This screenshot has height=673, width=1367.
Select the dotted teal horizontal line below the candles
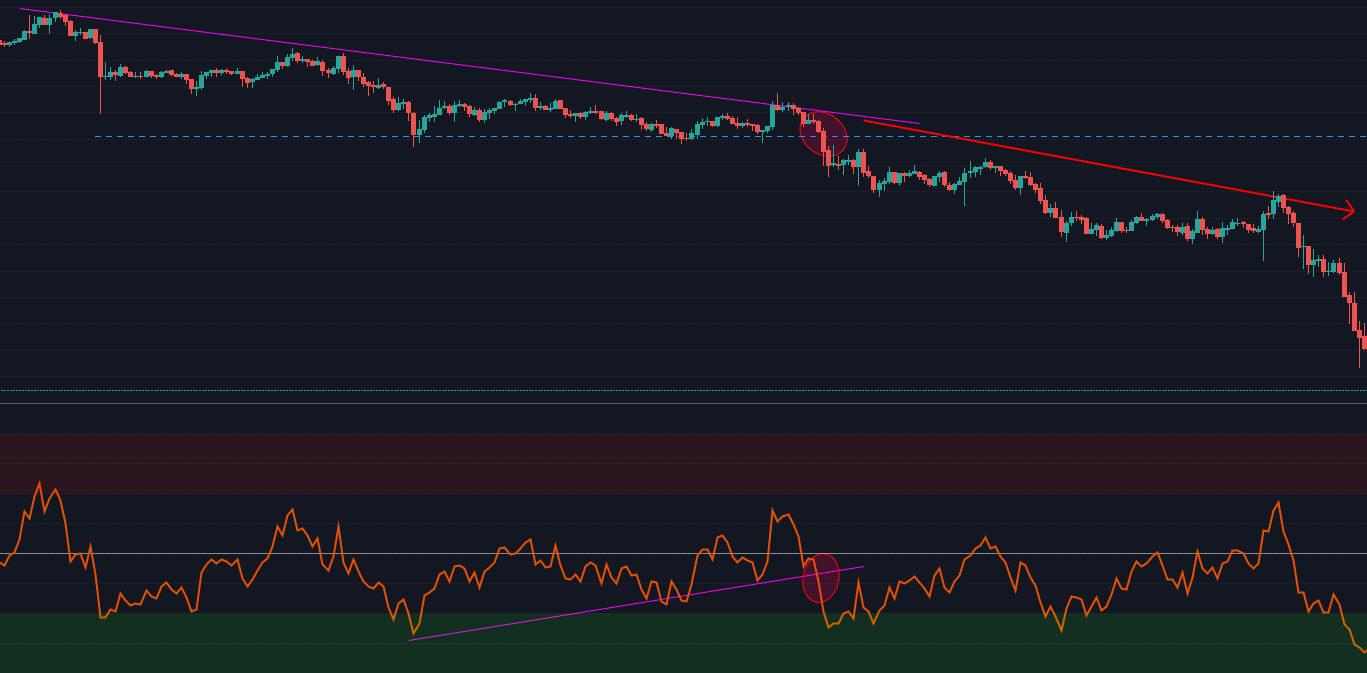pyautogui.click(x=600, y=390)
